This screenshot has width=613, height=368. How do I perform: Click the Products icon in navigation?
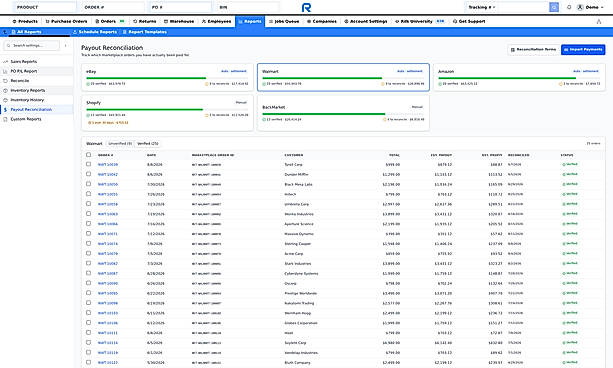click(14, 22)
